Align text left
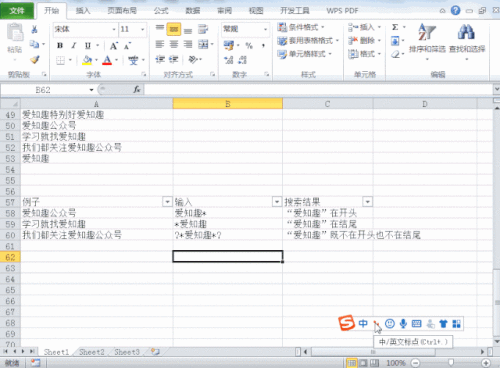Screen dimensions: 500x368 click(x=160, y=44)
